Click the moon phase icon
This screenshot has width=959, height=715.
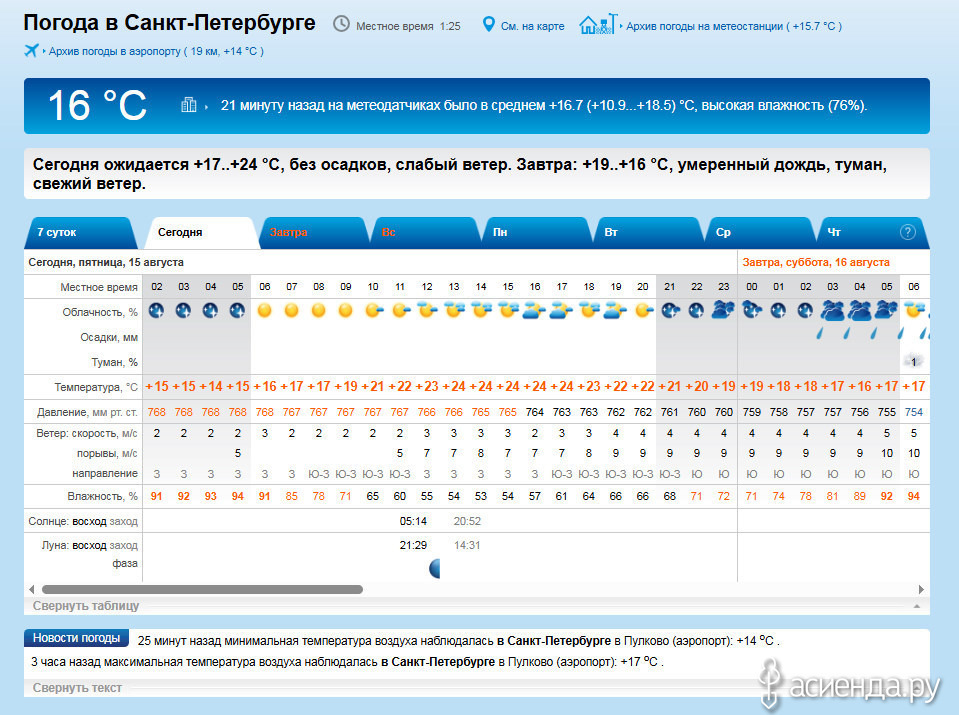click(x=435, y=569)
